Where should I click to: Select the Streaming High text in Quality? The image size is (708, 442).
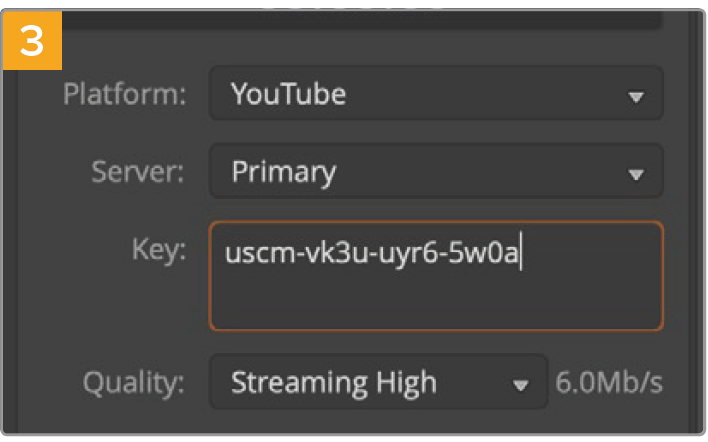coord(333,382)
